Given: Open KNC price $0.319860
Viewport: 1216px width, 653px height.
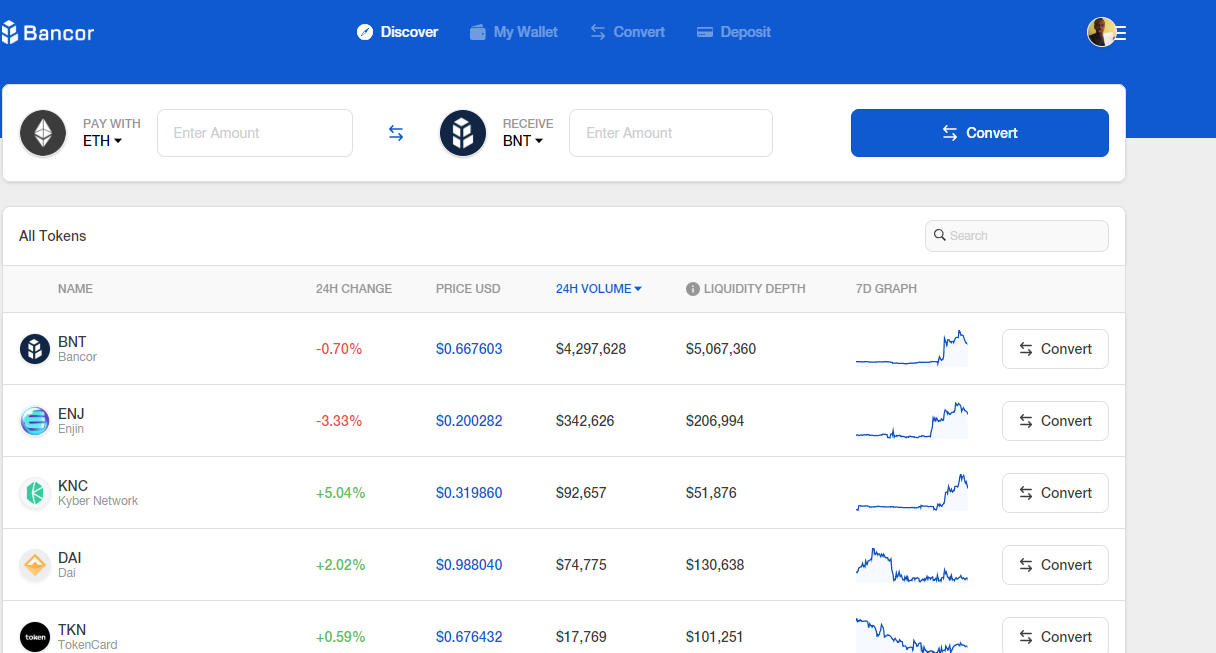Looking at the screenshot, I should pos(469,493).
